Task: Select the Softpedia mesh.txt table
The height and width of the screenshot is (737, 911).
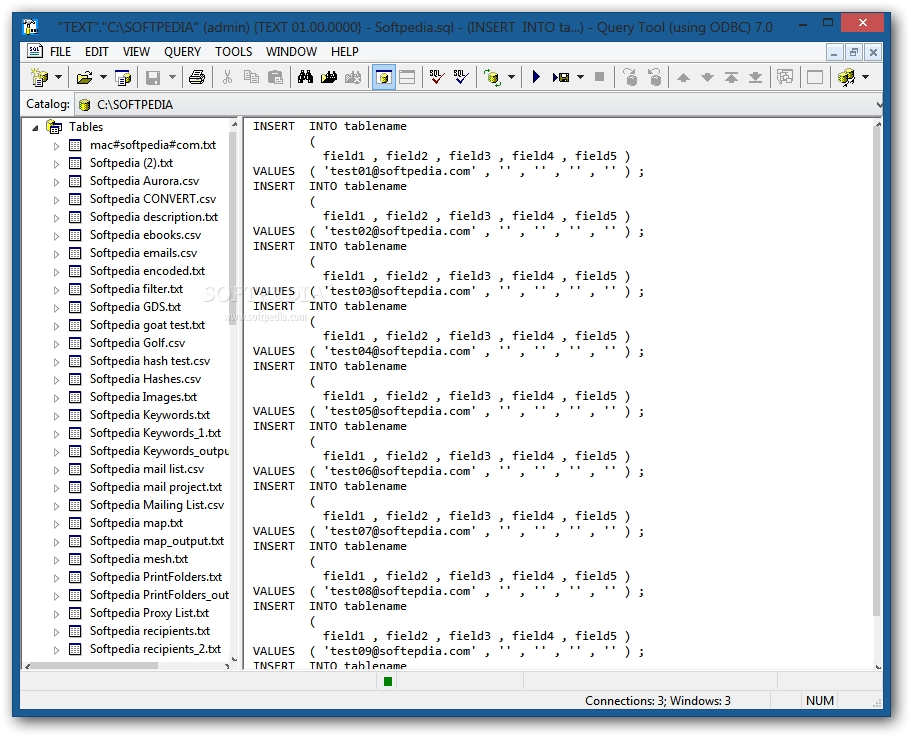Action: [139, 559]
